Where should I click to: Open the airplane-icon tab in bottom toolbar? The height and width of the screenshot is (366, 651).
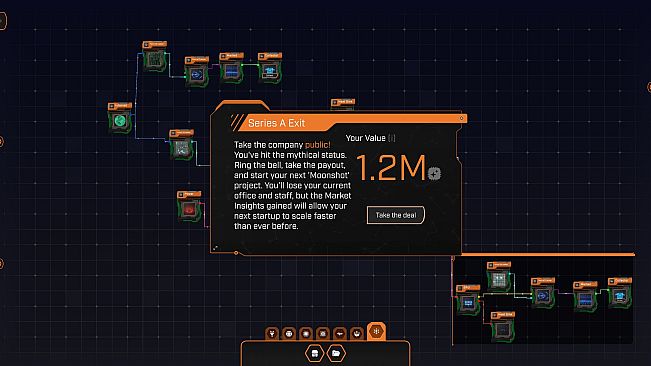340,333
